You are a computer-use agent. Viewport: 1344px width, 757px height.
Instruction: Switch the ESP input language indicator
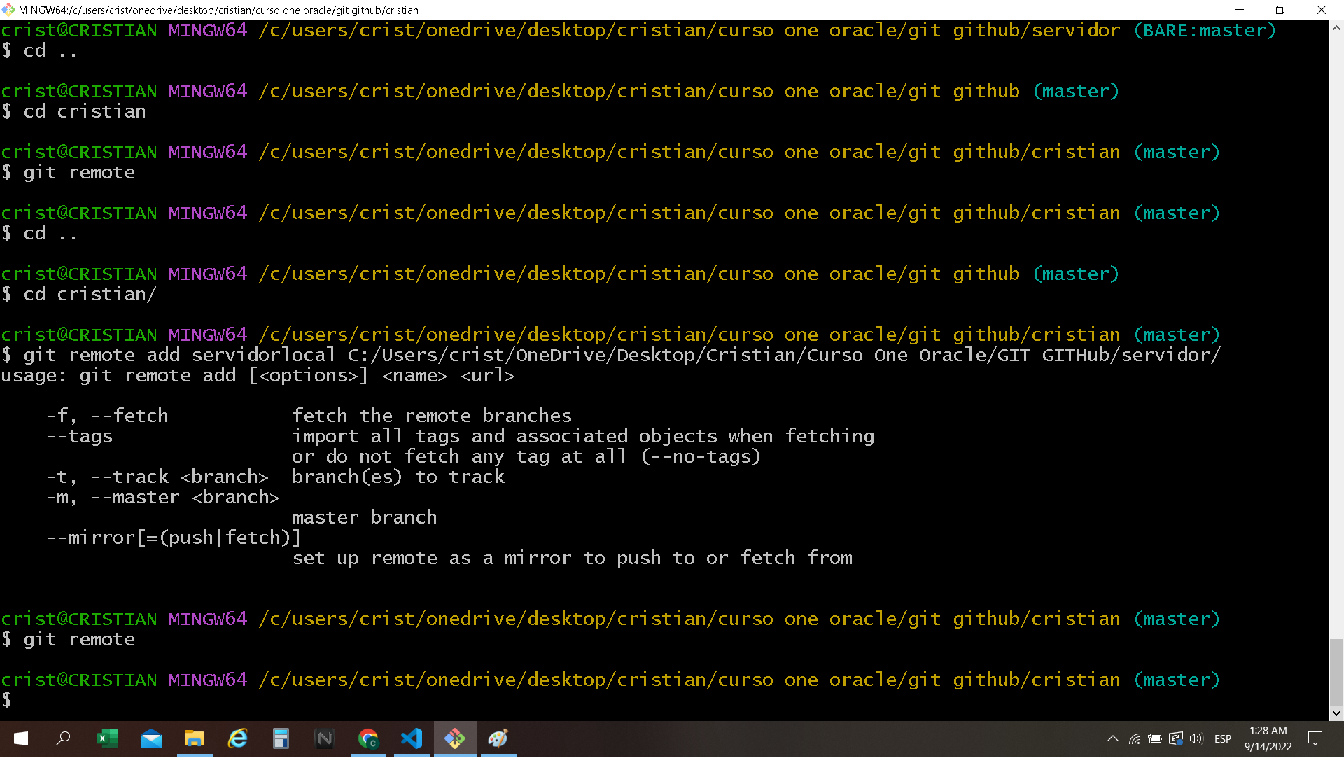pyautogui.click(x=1222, y=739)
